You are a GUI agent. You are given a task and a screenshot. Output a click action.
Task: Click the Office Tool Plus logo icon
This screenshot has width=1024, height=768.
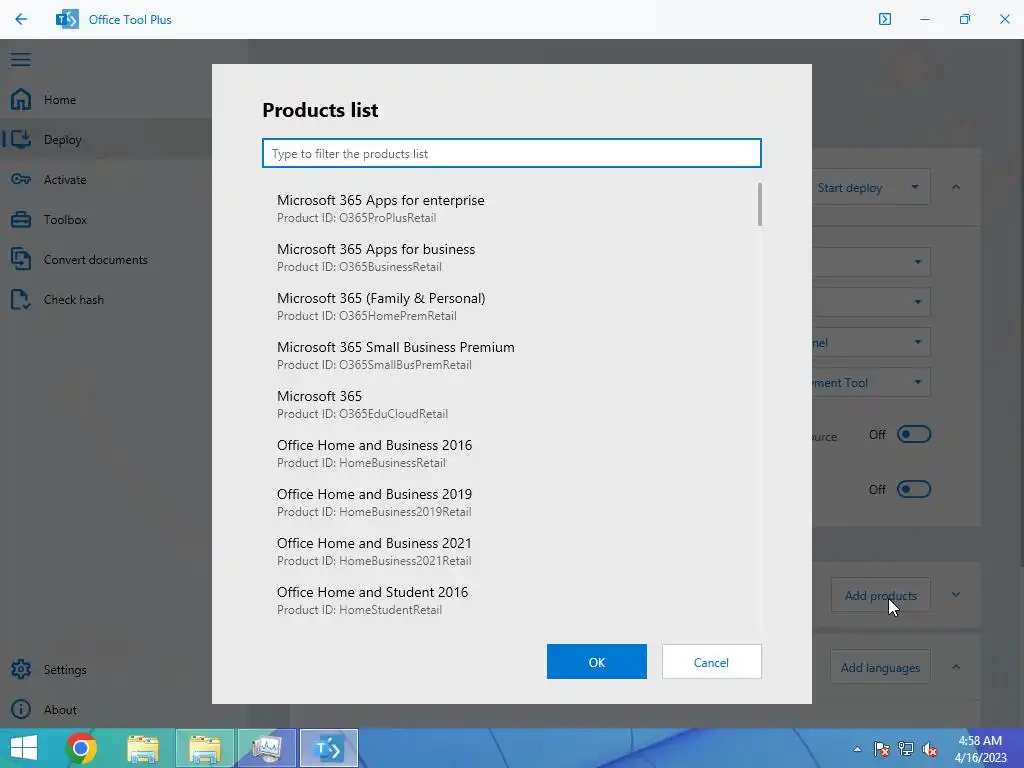click(x=67, y=20)
